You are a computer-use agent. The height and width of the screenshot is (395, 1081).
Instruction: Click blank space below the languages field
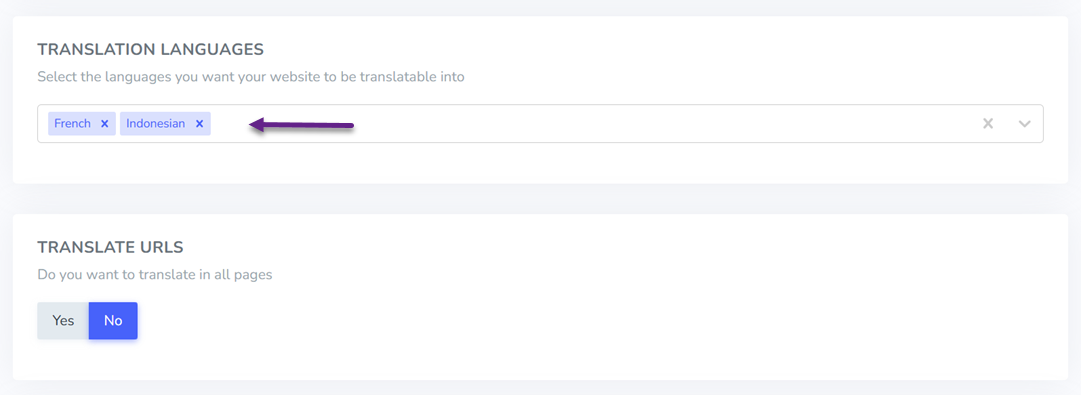point(540,163)
